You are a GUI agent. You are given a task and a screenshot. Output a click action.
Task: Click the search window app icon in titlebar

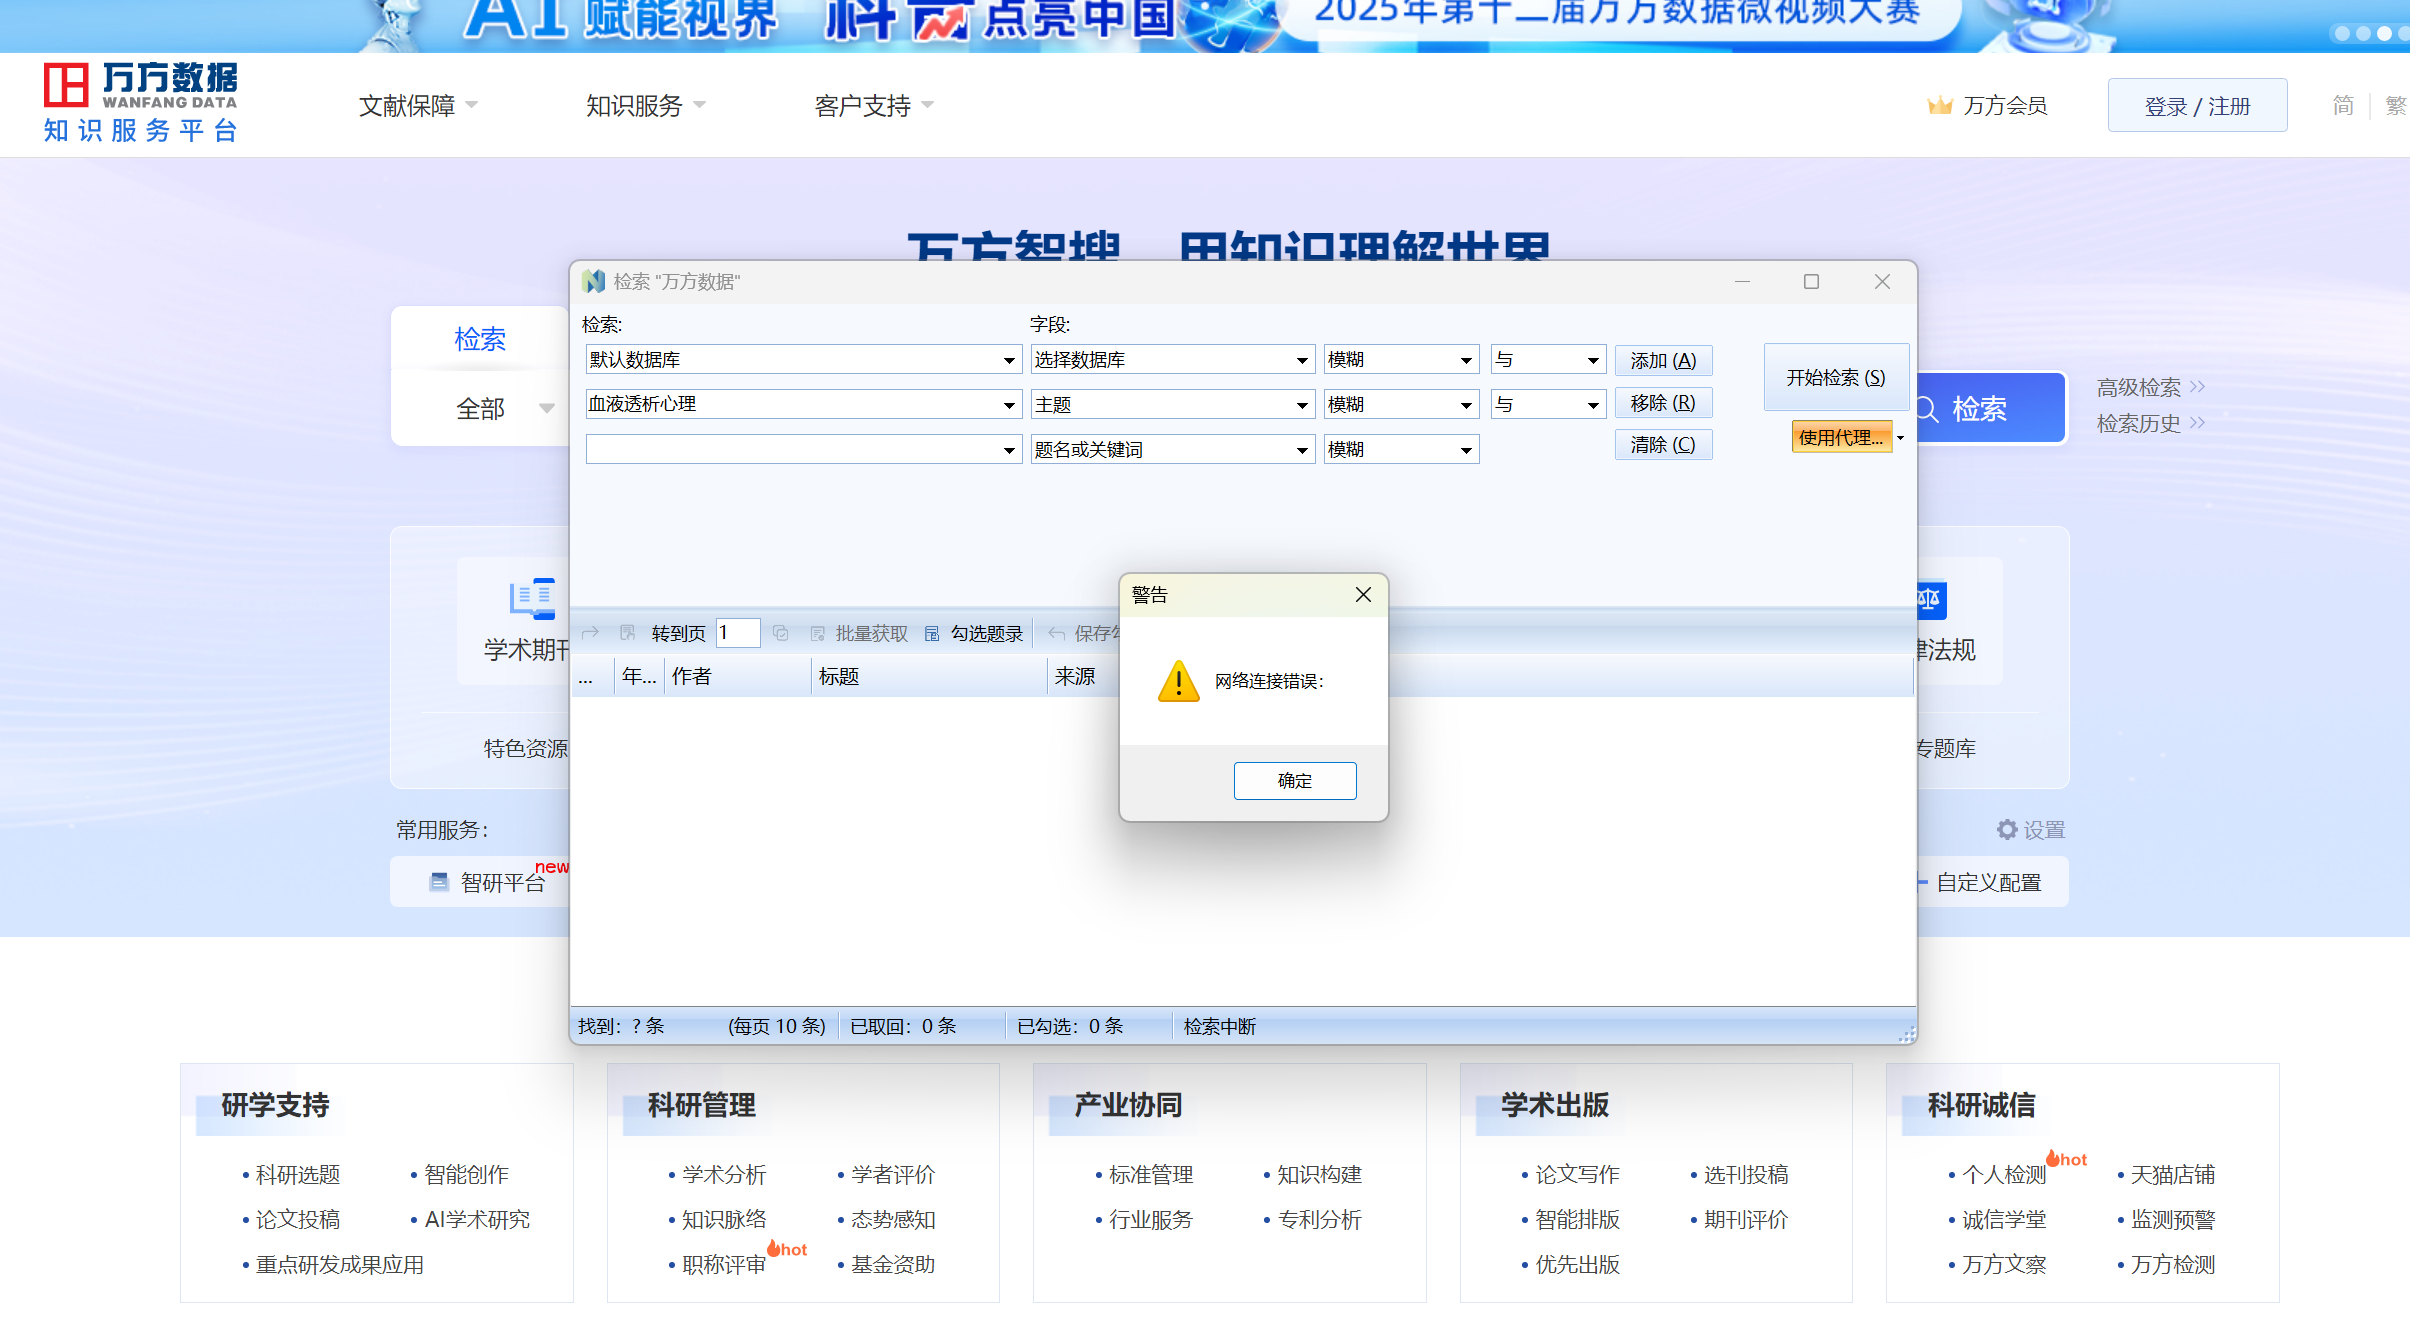point(594,282)
